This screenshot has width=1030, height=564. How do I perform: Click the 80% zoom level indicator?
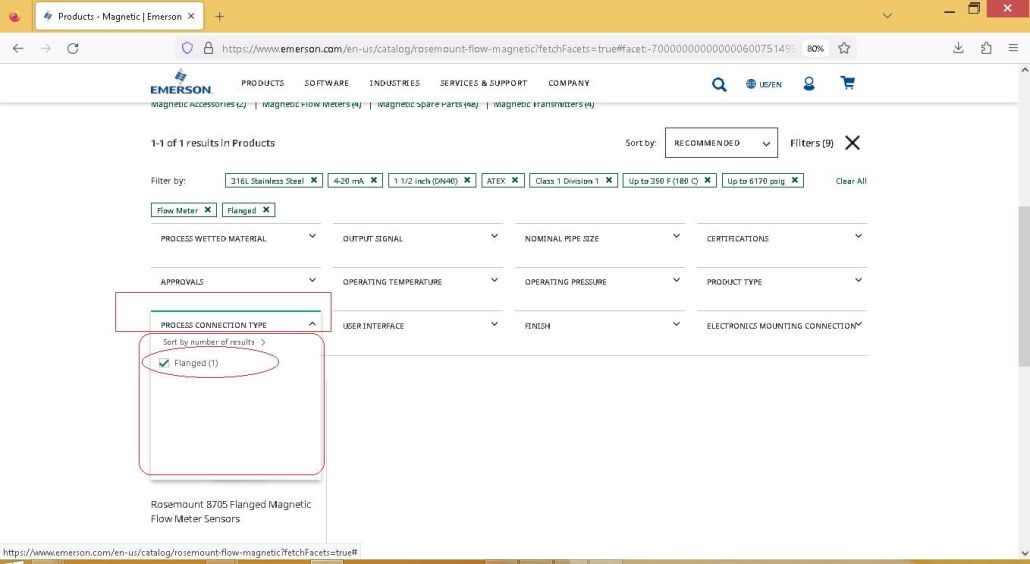[815, 48]
